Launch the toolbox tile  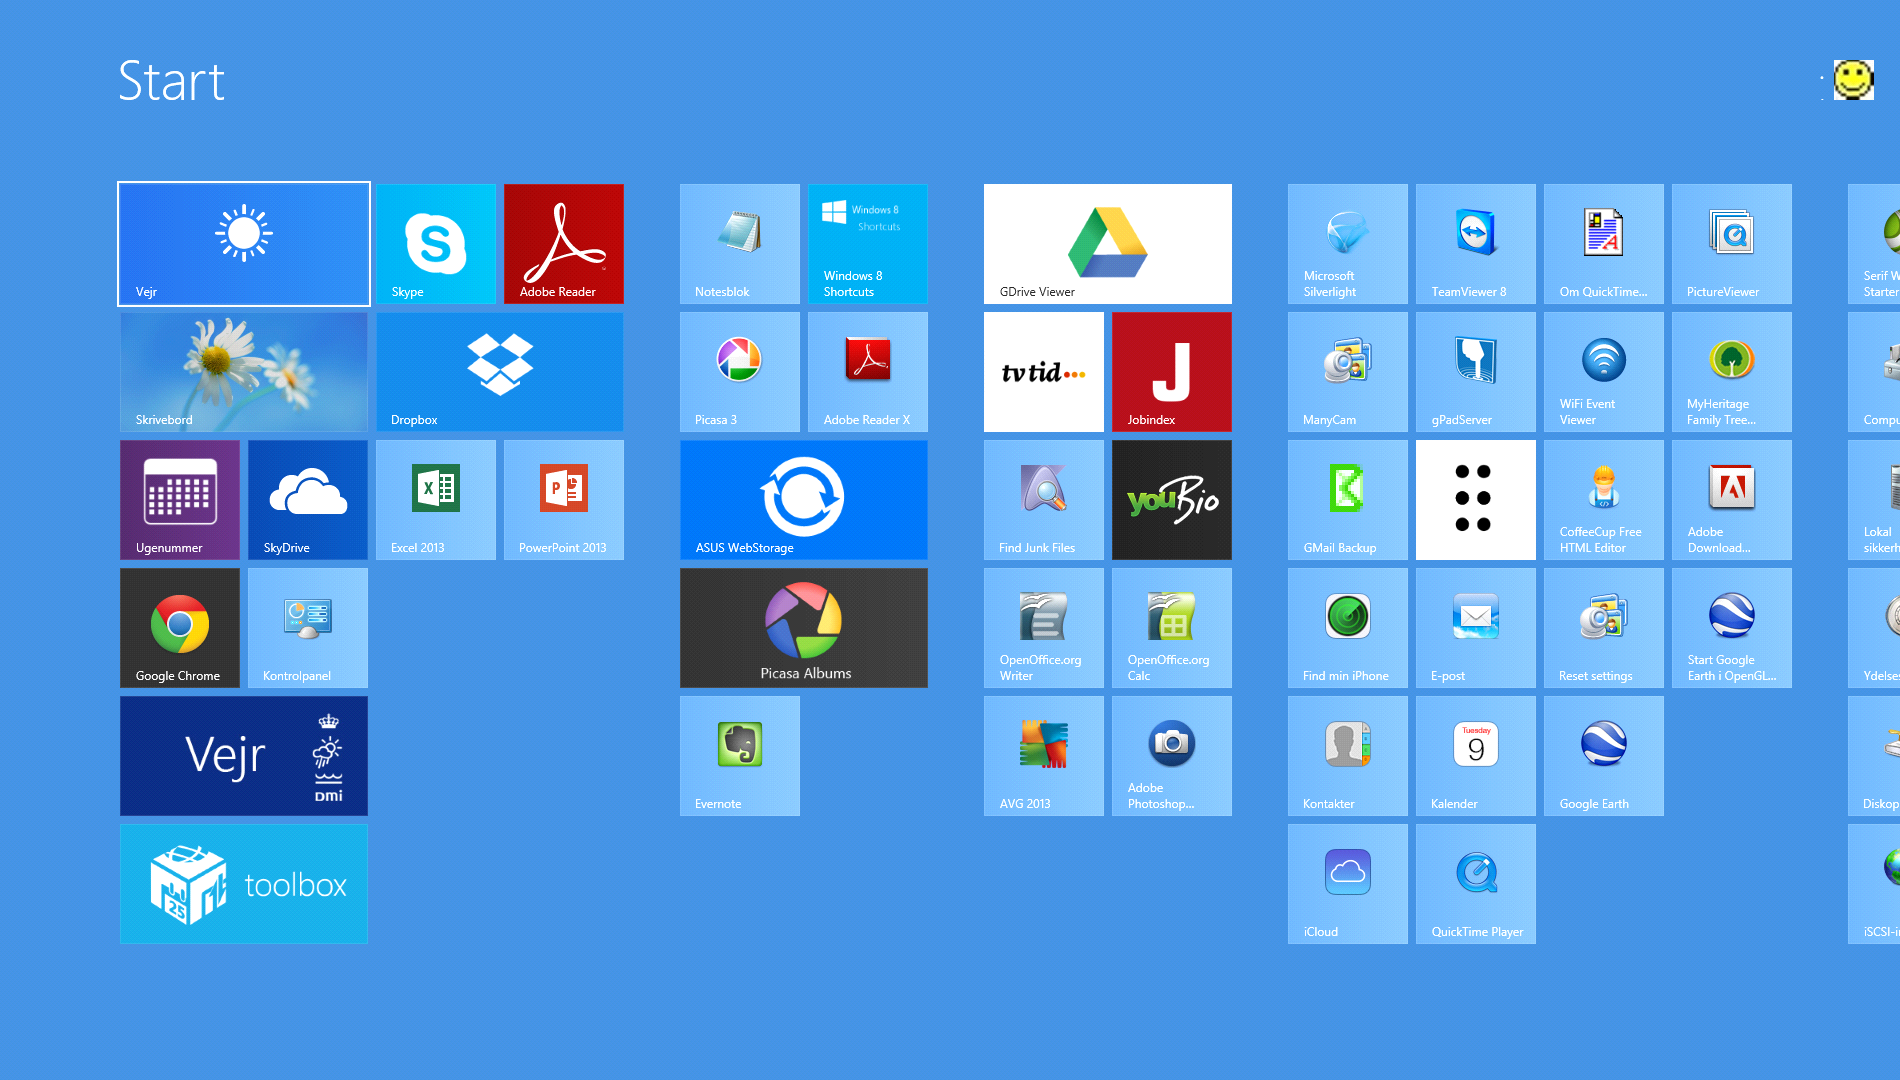tap(244, 884)
